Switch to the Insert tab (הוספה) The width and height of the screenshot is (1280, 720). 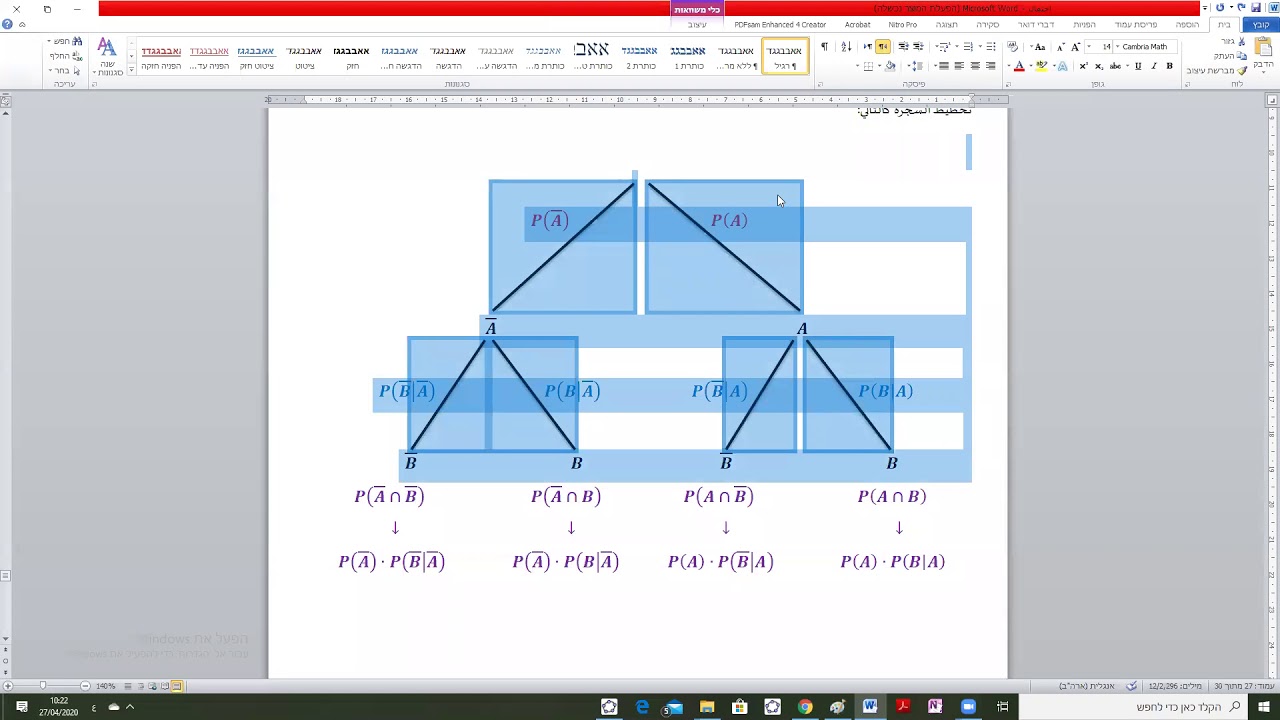coord(1187,24)
